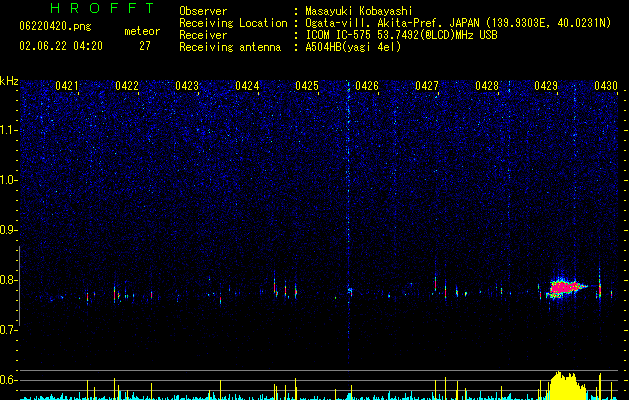This screenshot has width=629, height=400.
Task: Click the 0.8 kHz axis label
Action: point(9,280)
